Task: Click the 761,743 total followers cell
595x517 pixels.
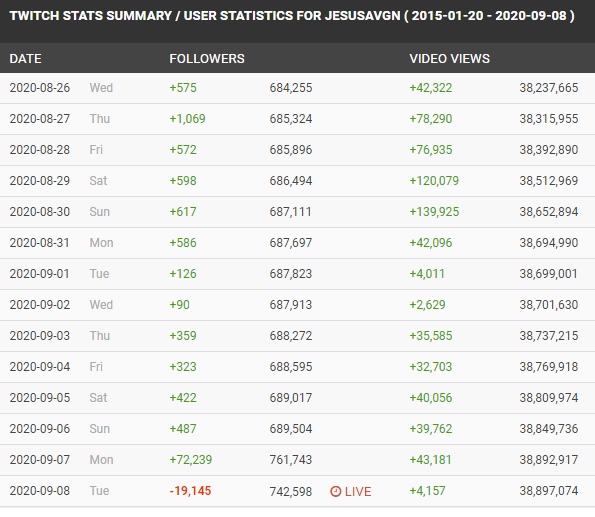Action: coord(291,460)
